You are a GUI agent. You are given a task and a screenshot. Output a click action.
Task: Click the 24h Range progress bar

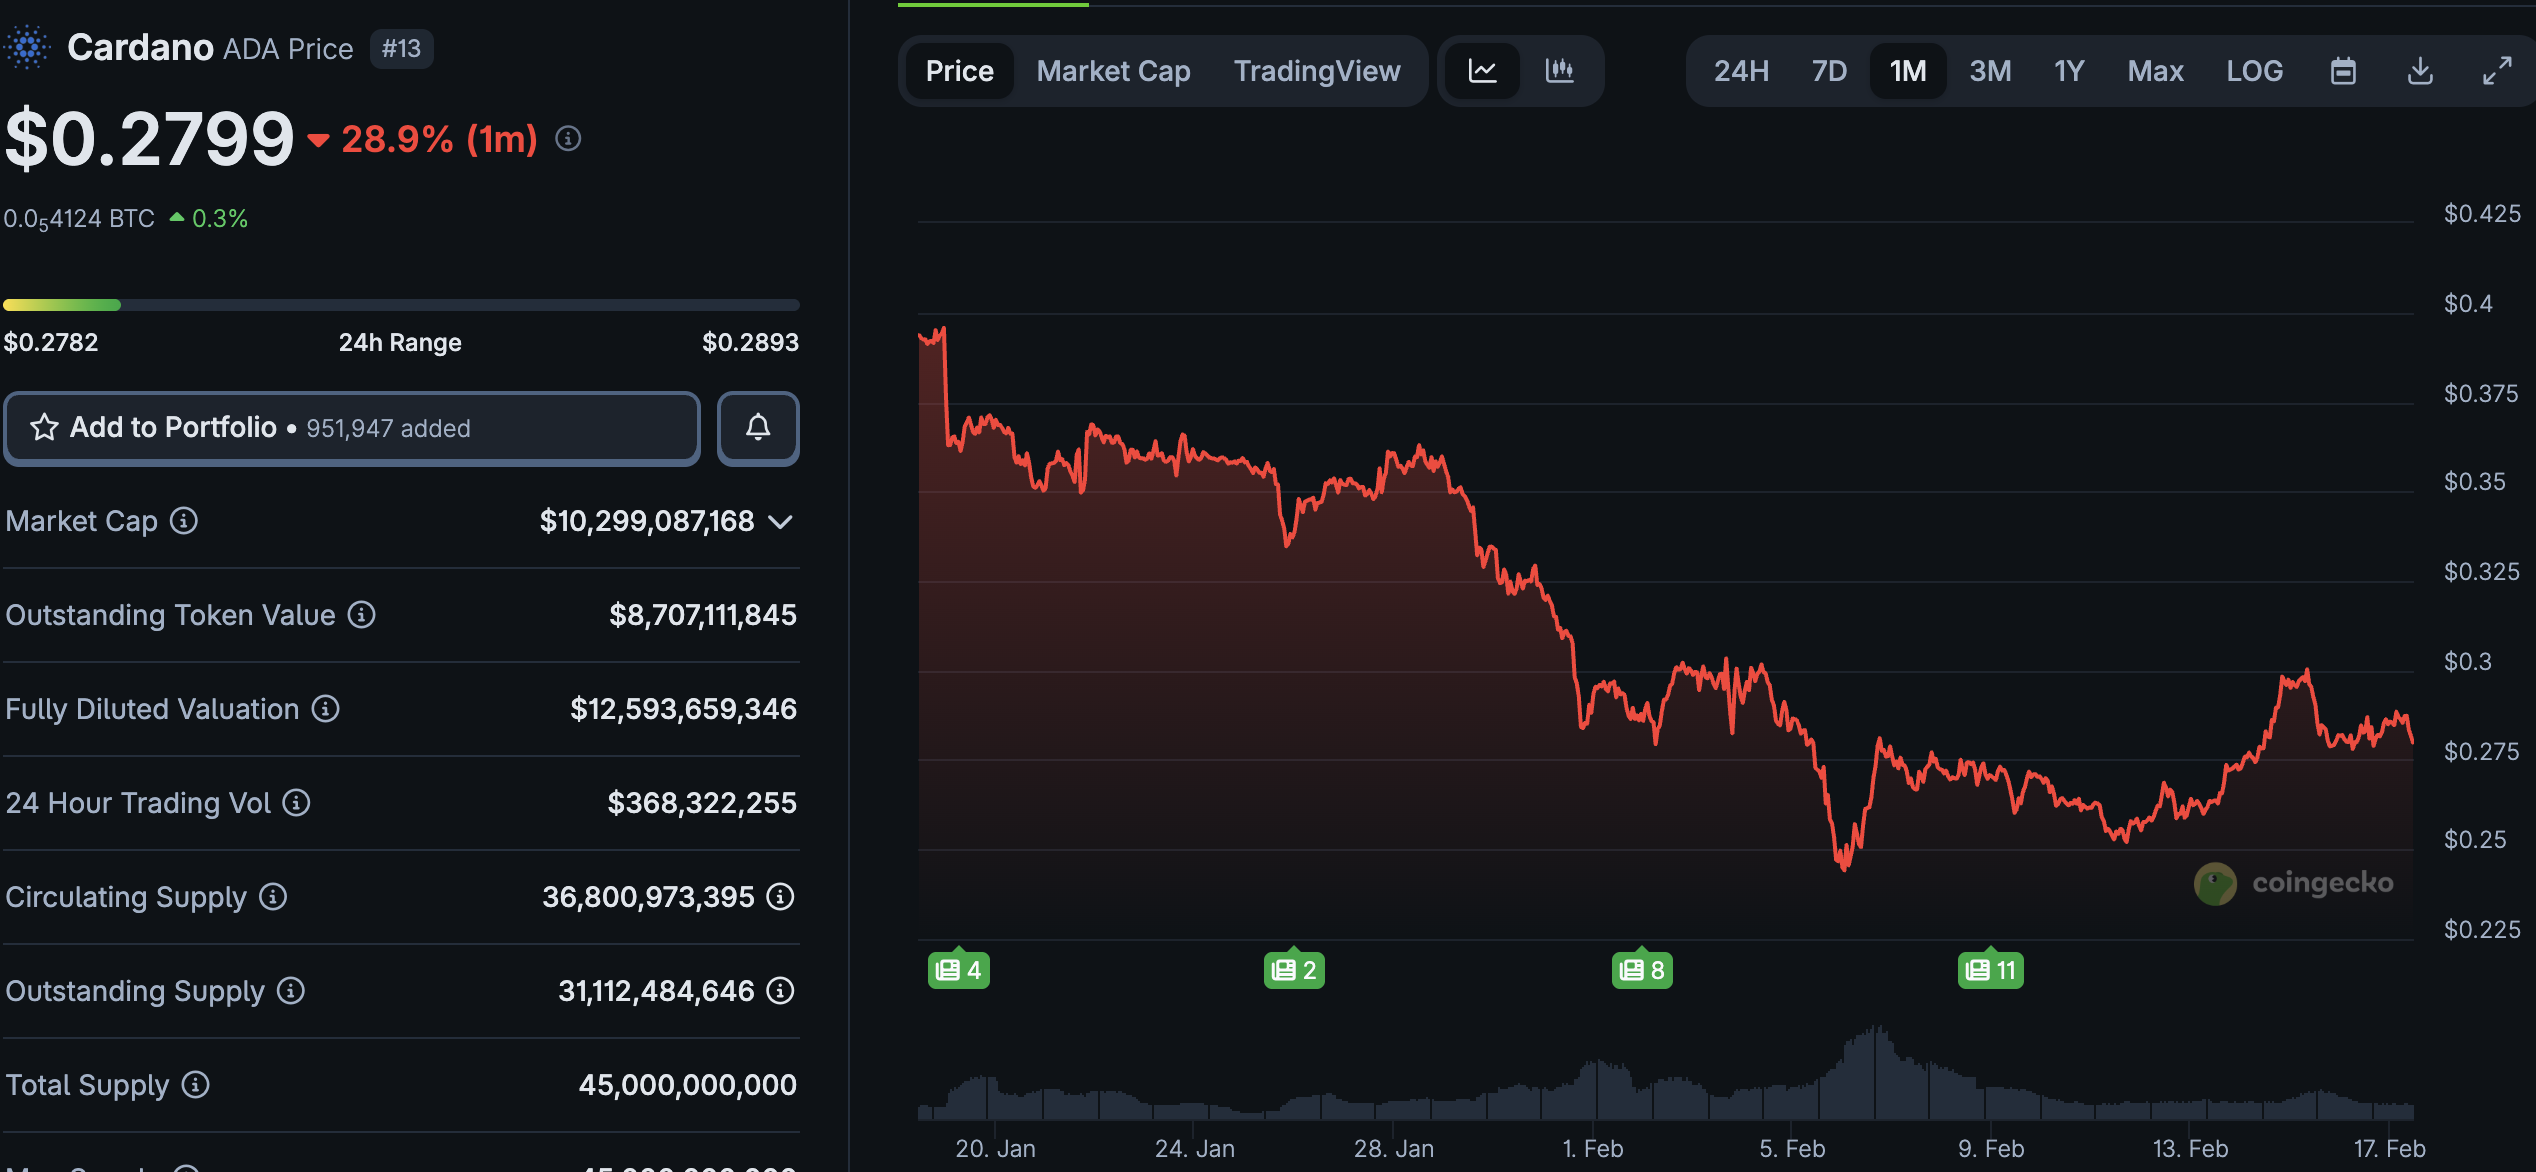pyautogui.click(x=401, y=304)
